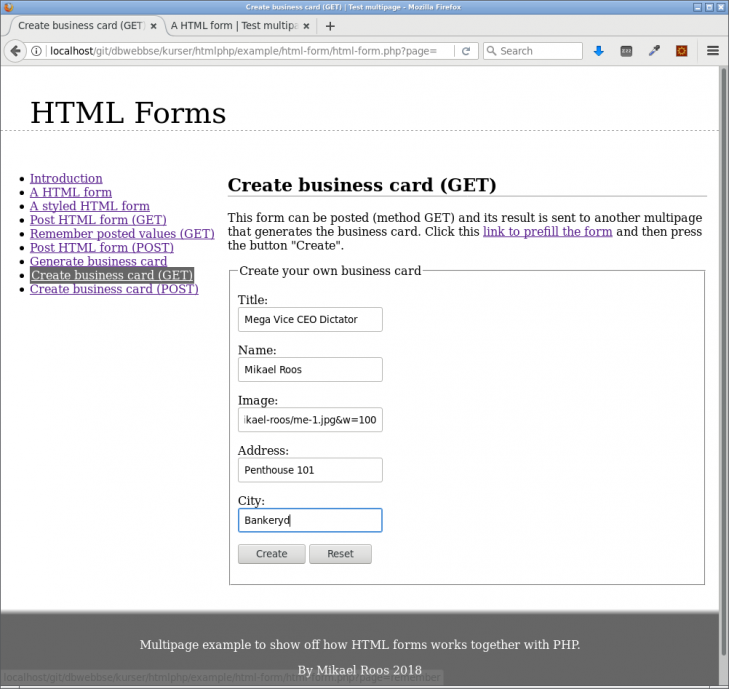Open the Introduction page link
Image resolution: width=729 pixels, height=689 pixels.
click(66, 179)
